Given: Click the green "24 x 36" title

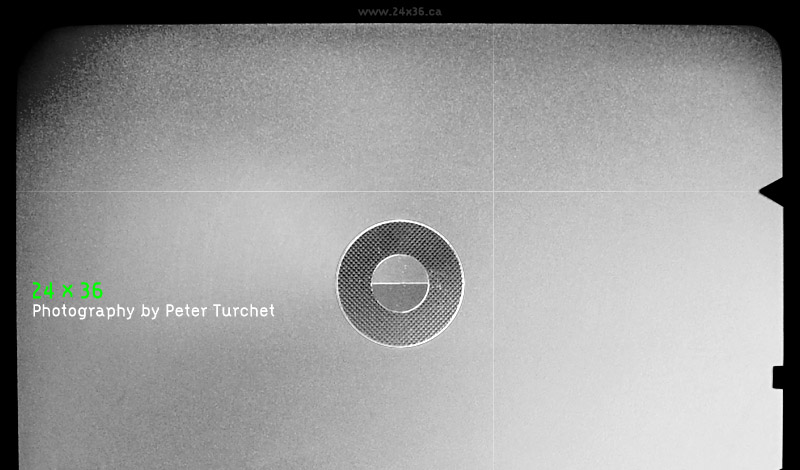Looking at the screenshot, I should tap(67, 291).
